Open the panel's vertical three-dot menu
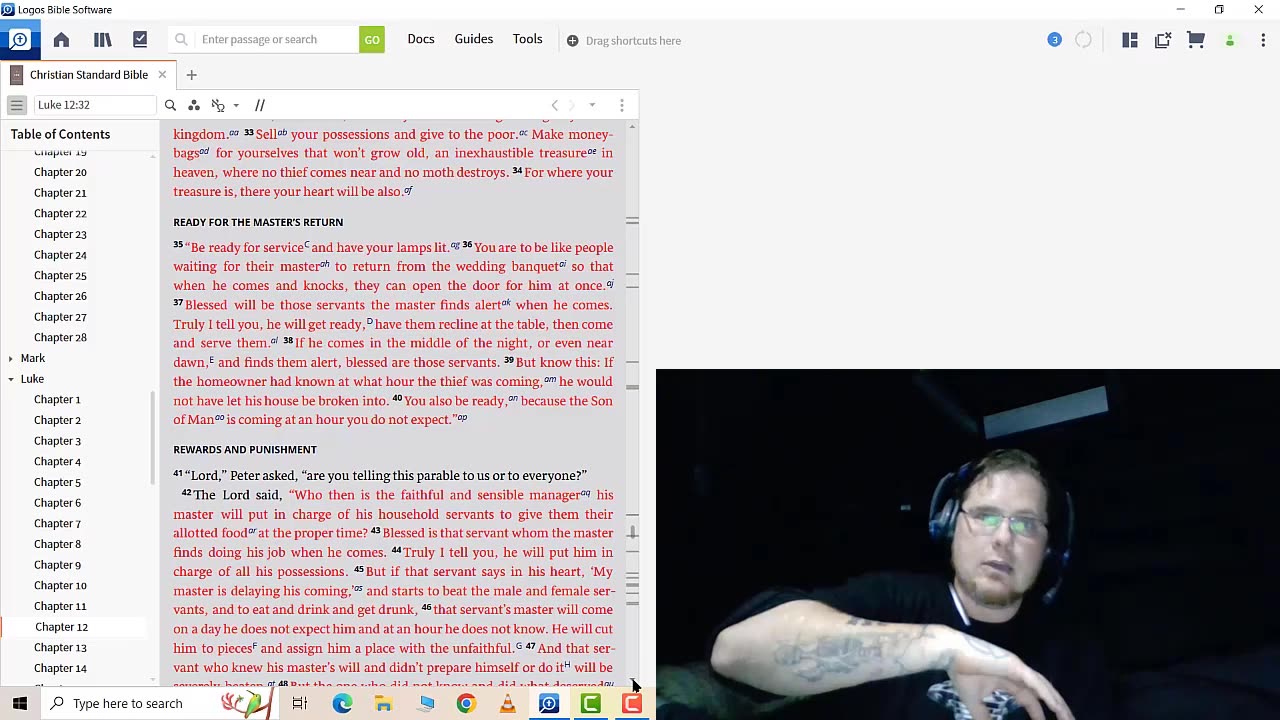 click(621, 105)
